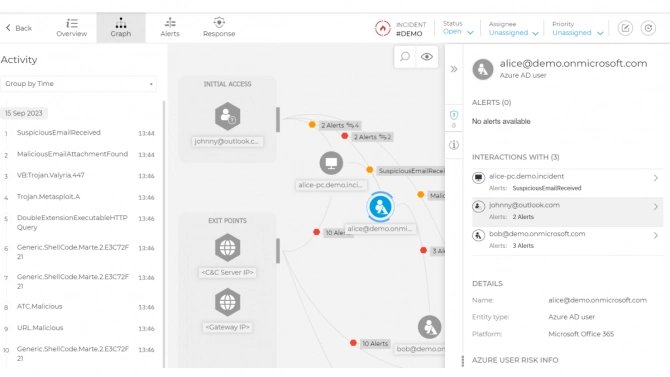Screen dimensions: 670x377
Task: Click the C&C Server IP globe node
Action: coord(227,247)
